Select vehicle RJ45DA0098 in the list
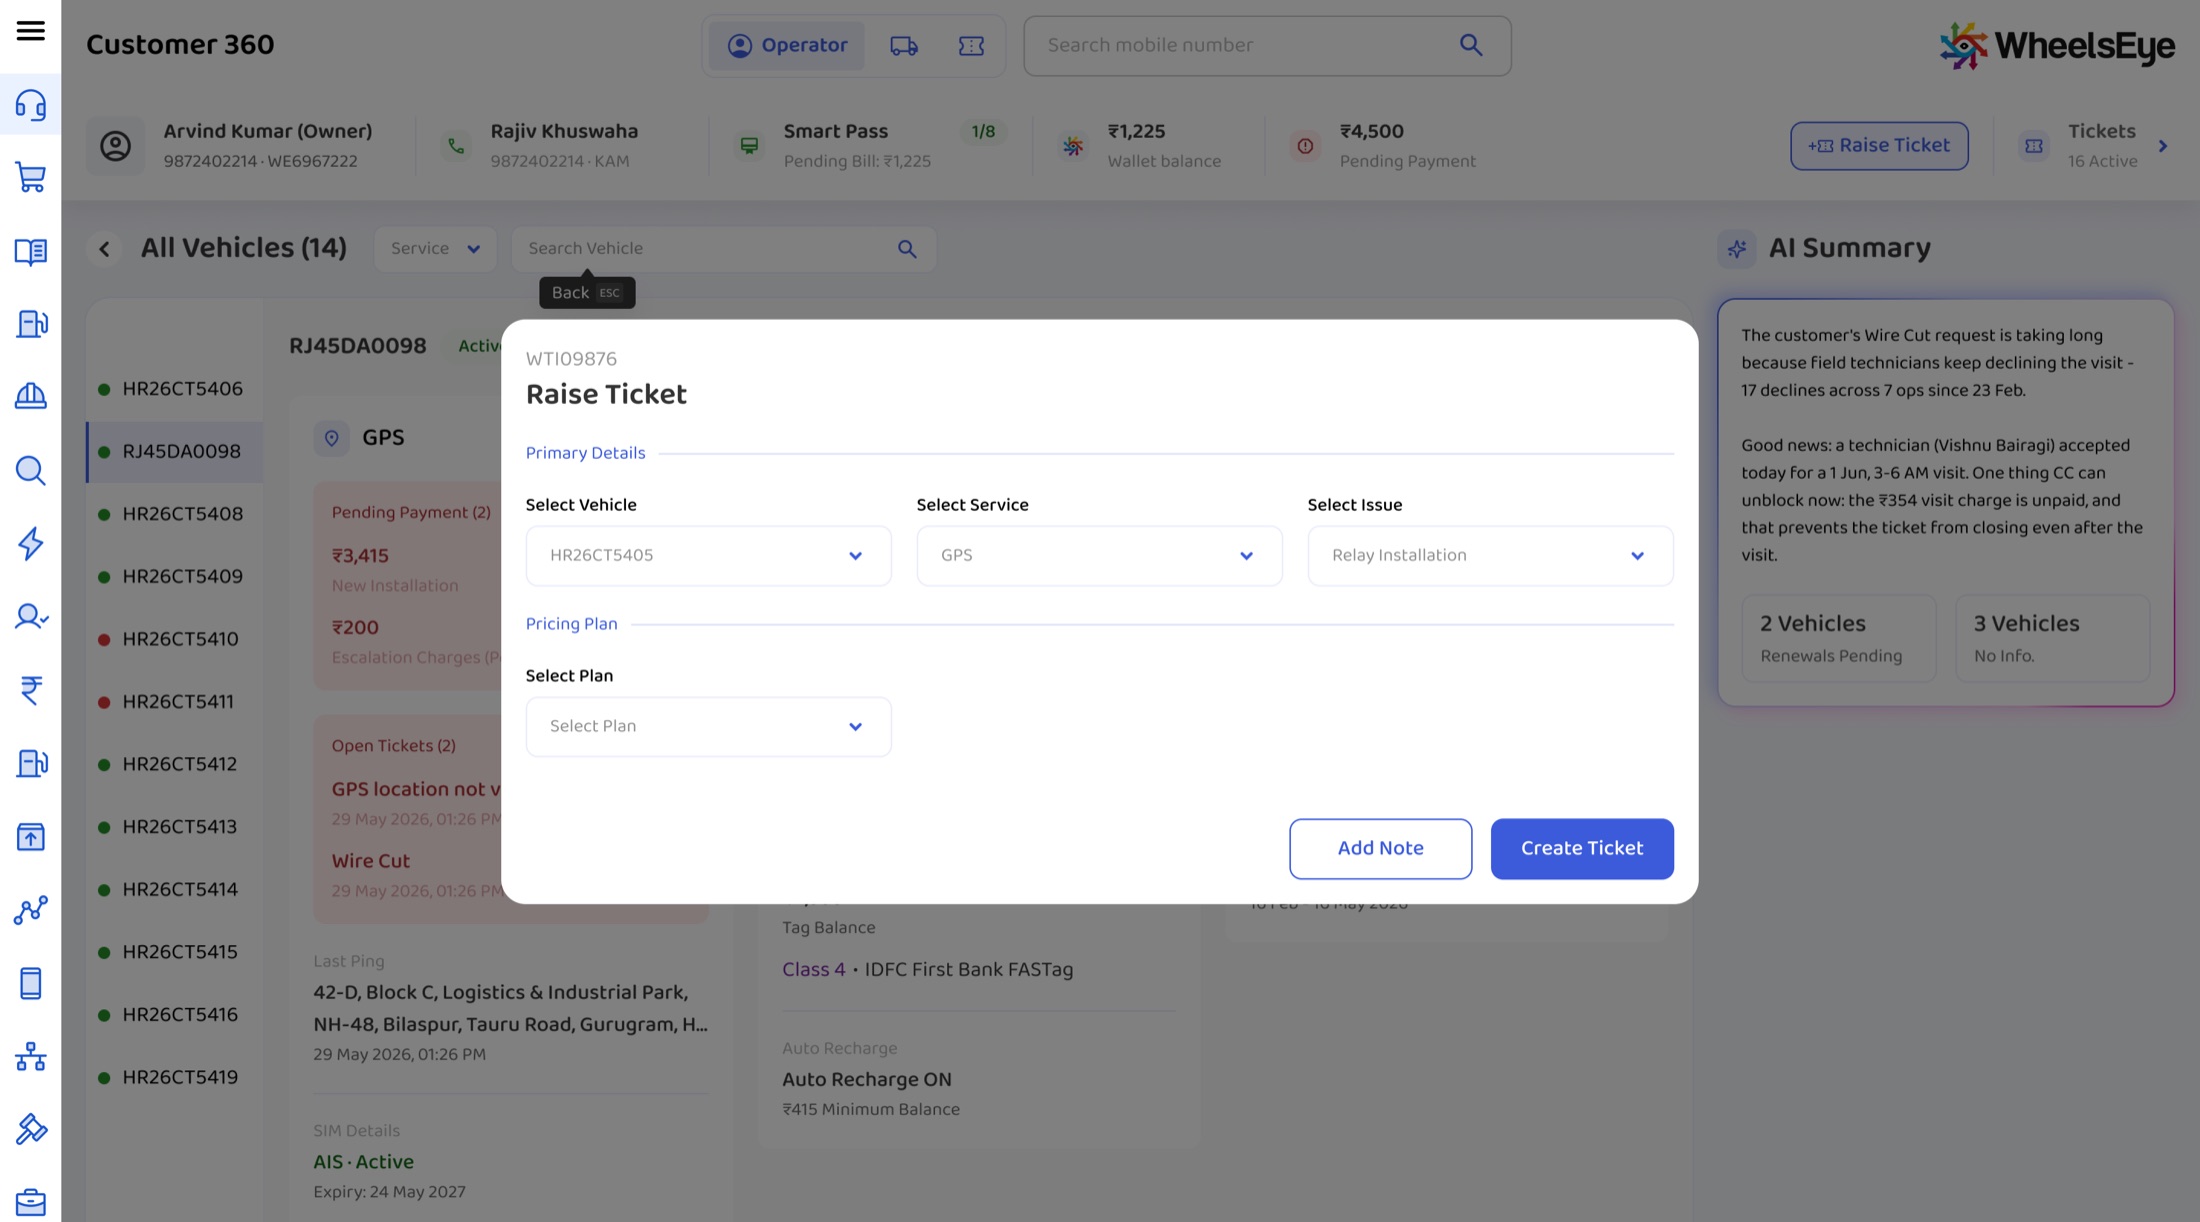Image resolution: width=2200 pixels, height=1222 pixels. click(x=174, y=452)
